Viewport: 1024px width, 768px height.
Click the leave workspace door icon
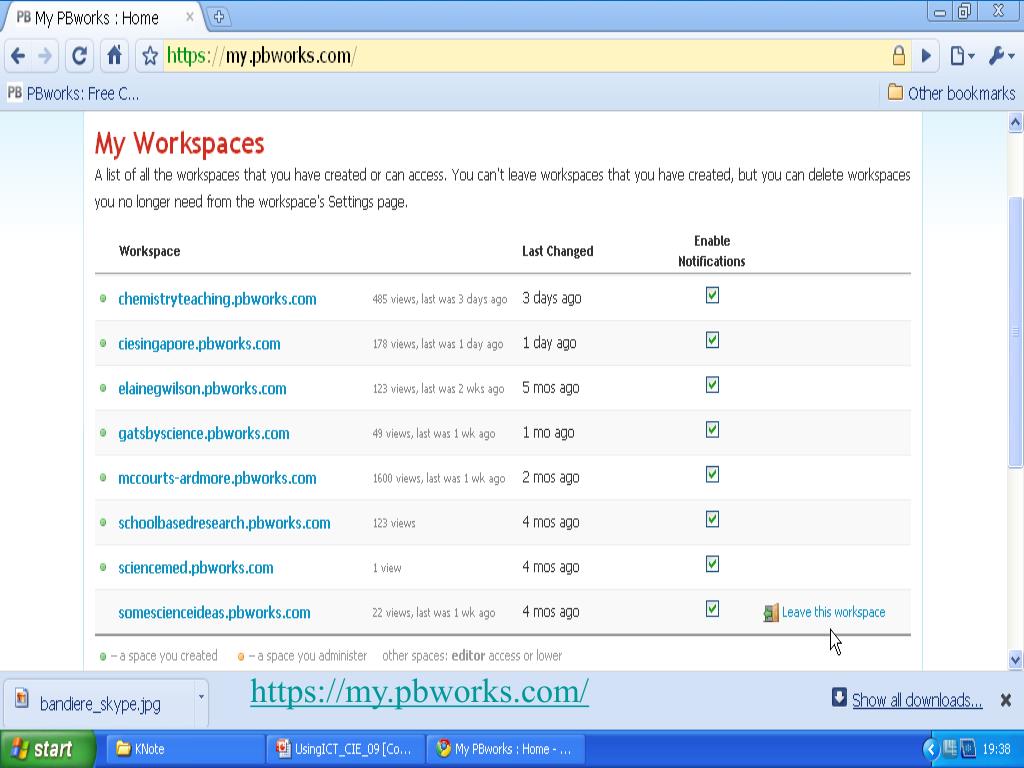771,613
